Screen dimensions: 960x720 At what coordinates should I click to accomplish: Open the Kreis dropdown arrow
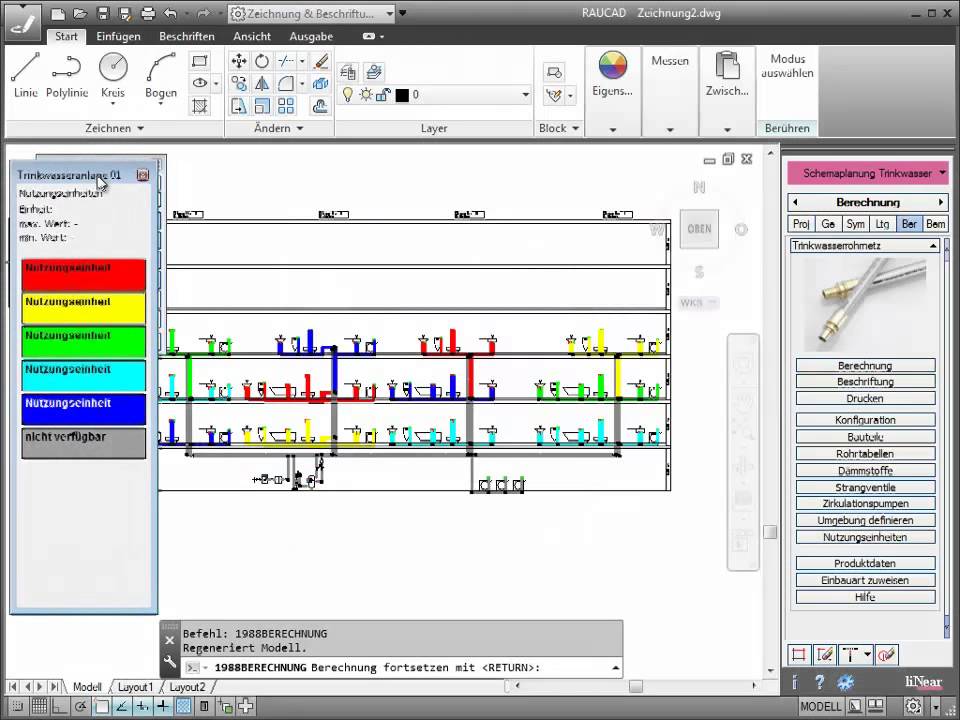click(x=113, y=104)
